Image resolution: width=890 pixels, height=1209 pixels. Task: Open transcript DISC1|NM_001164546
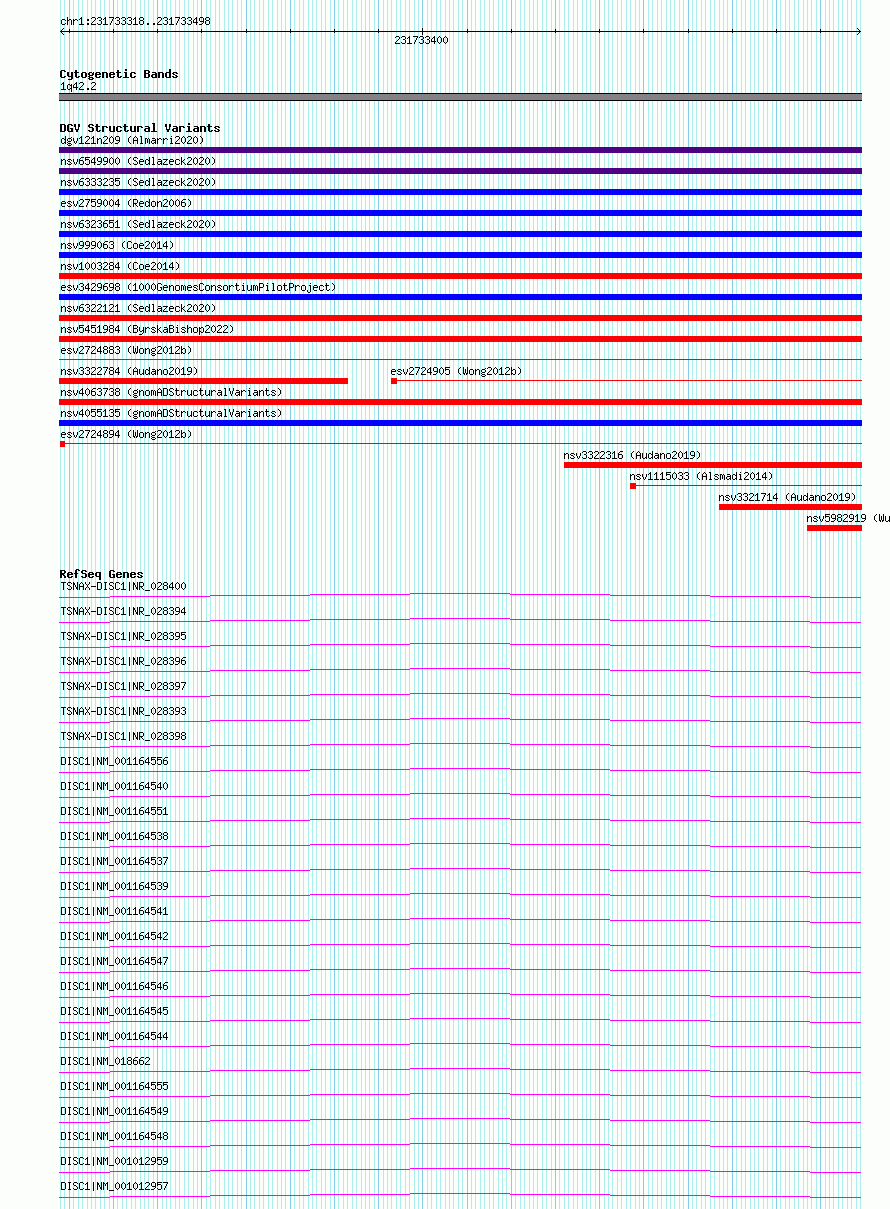coord(114,986)
